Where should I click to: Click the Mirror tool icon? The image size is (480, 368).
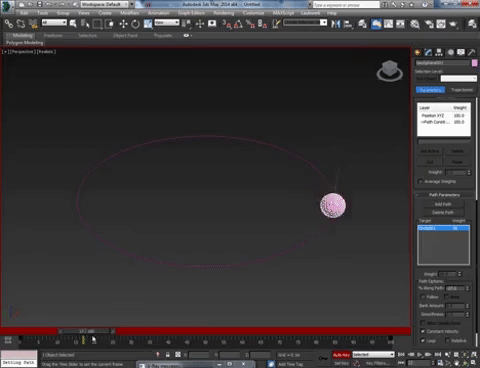pyautogui.click(x=336, y=24)
